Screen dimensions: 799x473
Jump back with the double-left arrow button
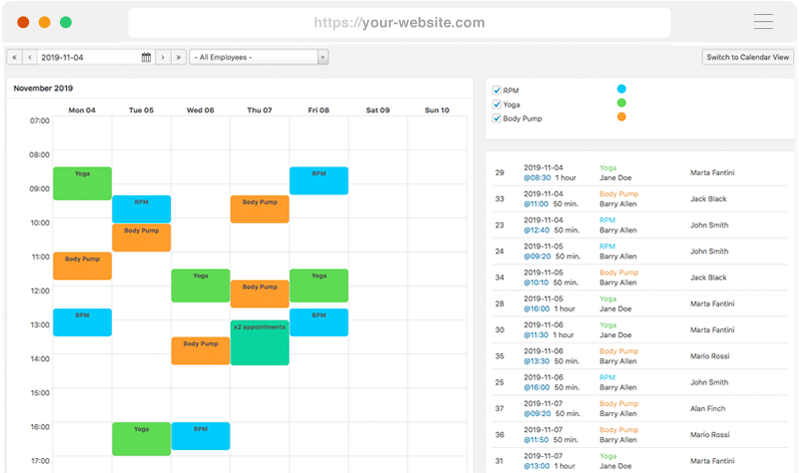14,57
